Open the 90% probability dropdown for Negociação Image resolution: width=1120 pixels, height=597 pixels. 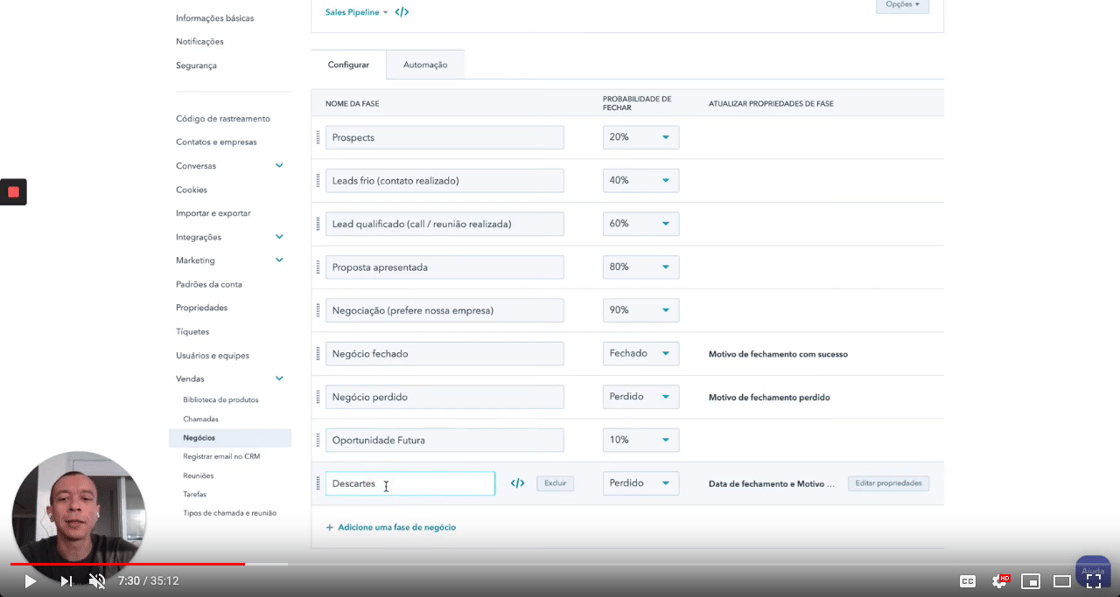[641, 310]
